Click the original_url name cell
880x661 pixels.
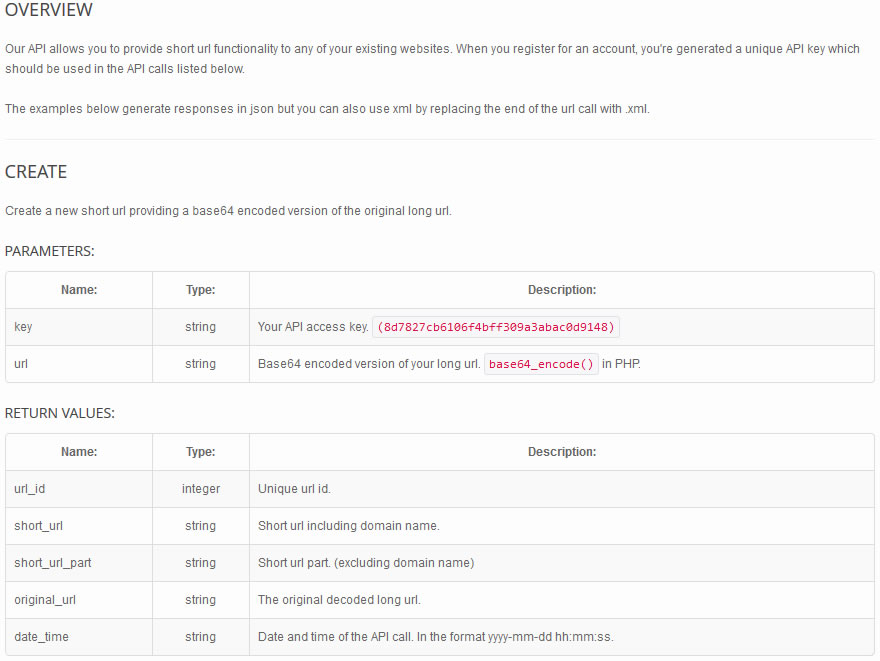(x=79, y=600)
